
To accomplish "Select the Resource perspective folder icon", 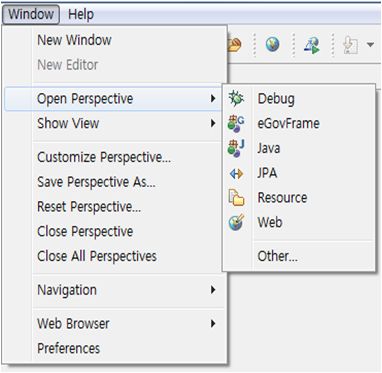I will 236,198.
